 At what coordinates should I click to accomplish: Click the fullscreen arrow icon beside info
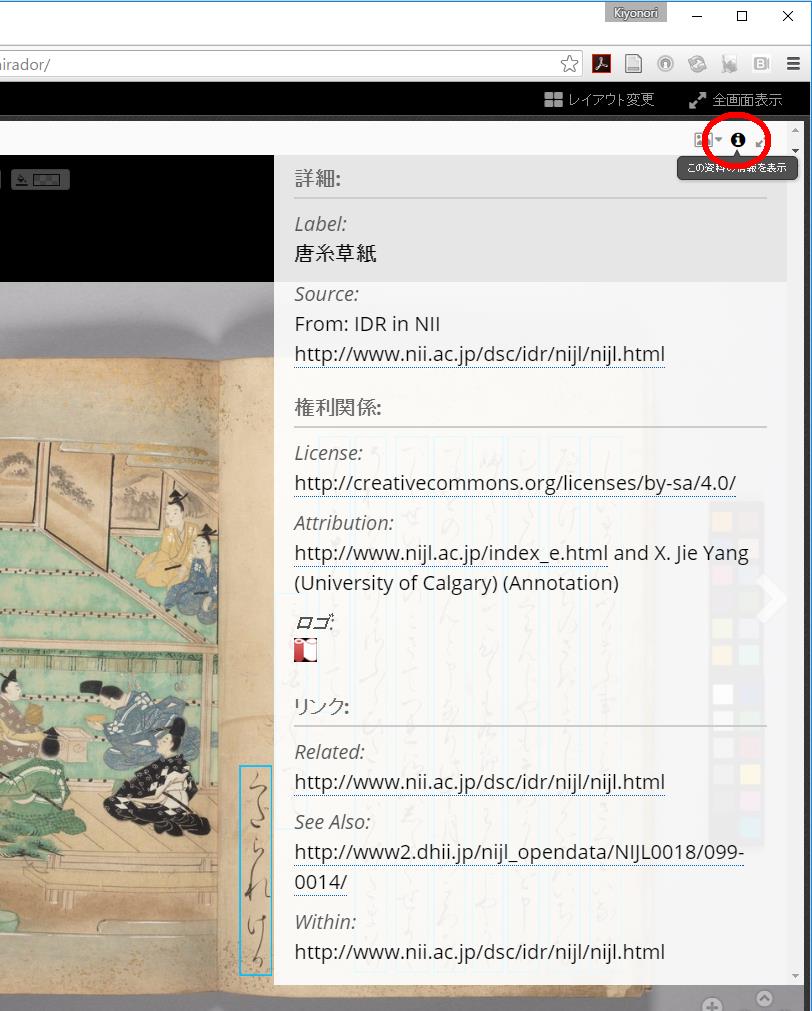tap(760, 141)
